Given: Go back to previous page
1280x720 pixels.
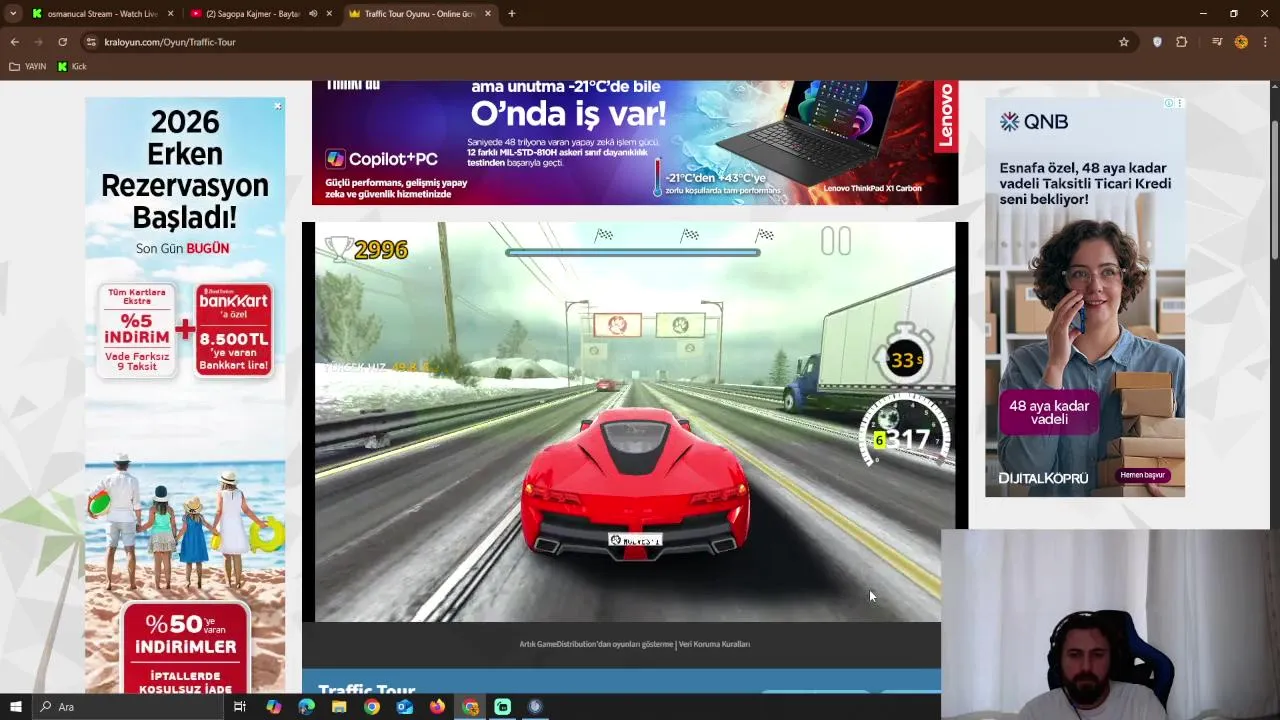Looking at the screenshot, I should [x=14, y=42].
